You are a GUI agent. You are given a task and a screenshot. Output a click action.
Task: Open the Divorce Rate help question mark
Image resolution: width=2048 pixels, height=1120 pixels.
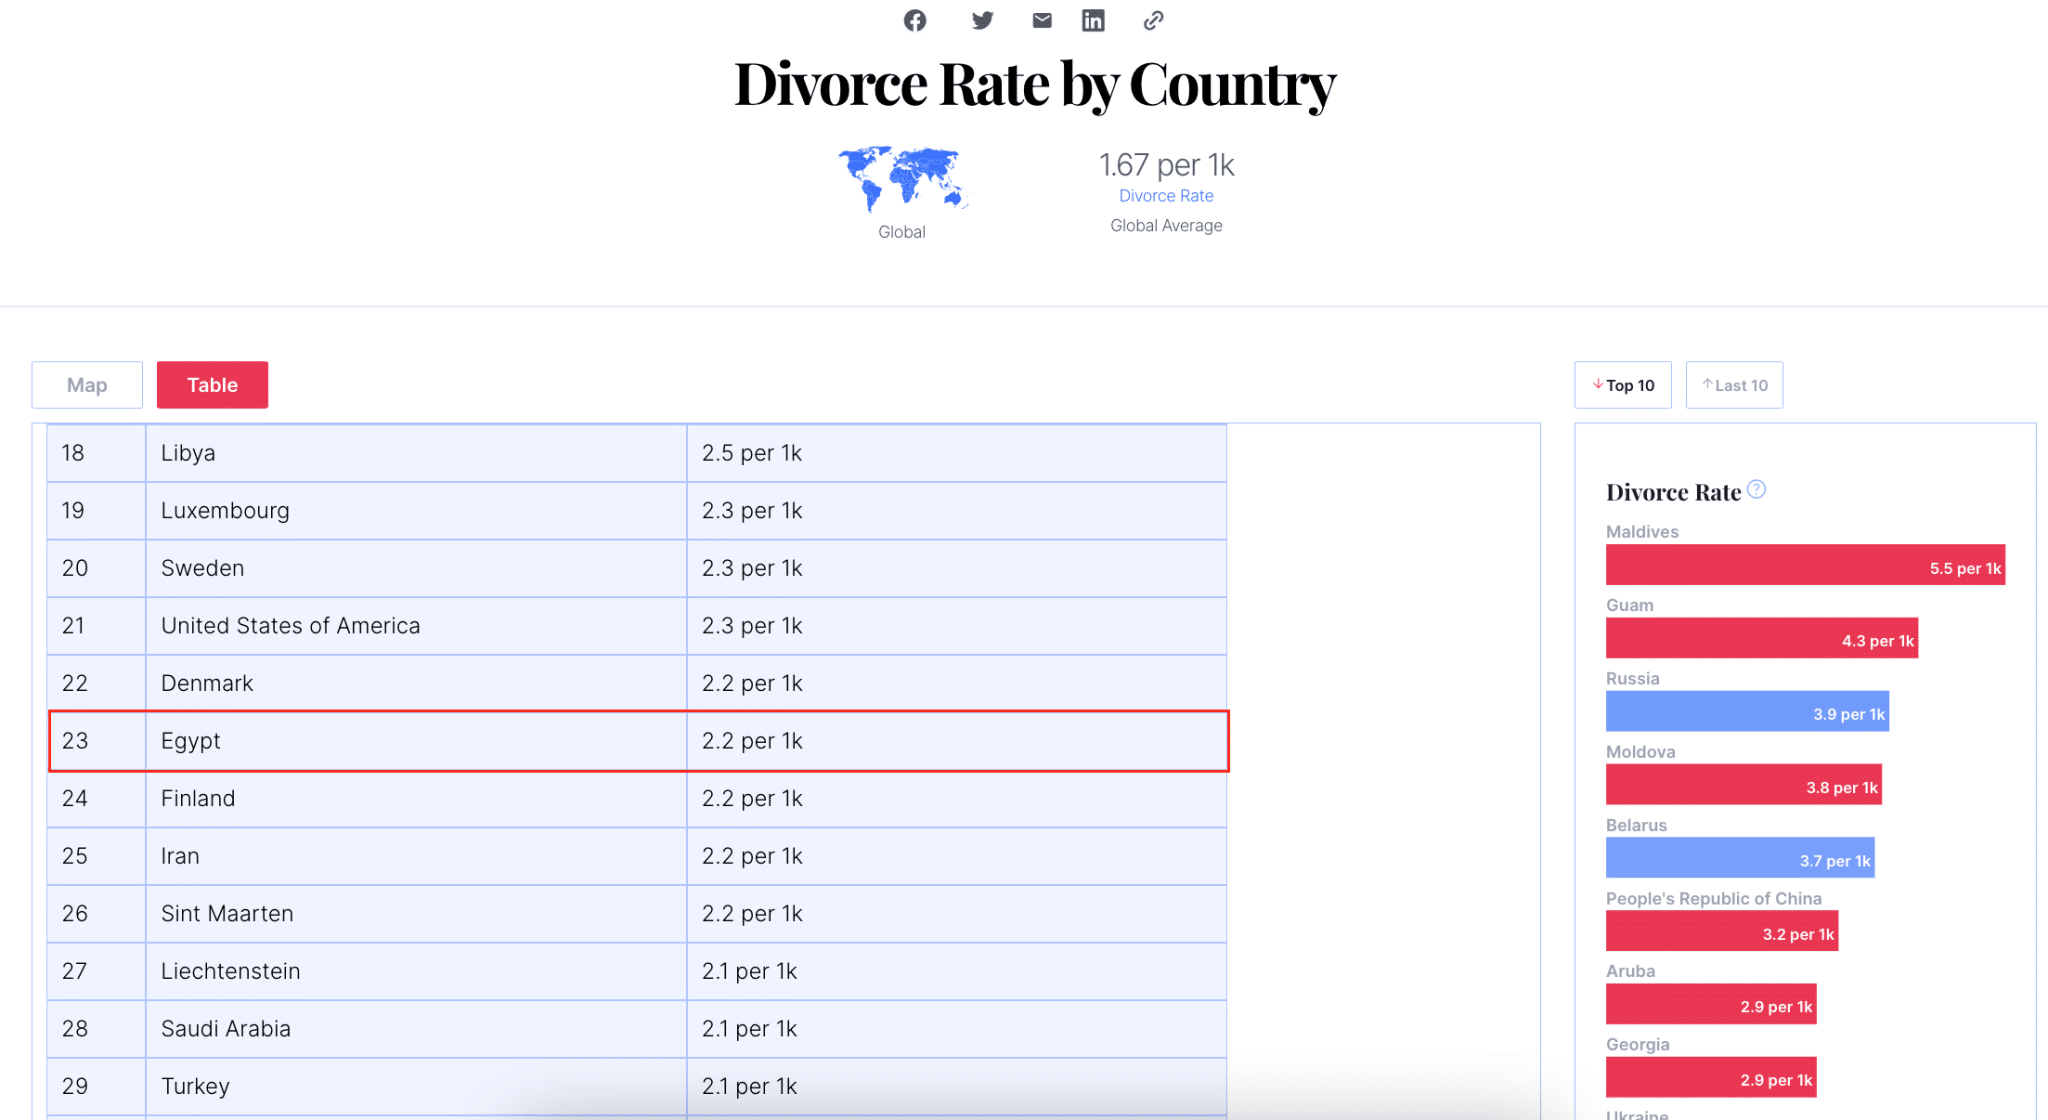coord(1757,488)
